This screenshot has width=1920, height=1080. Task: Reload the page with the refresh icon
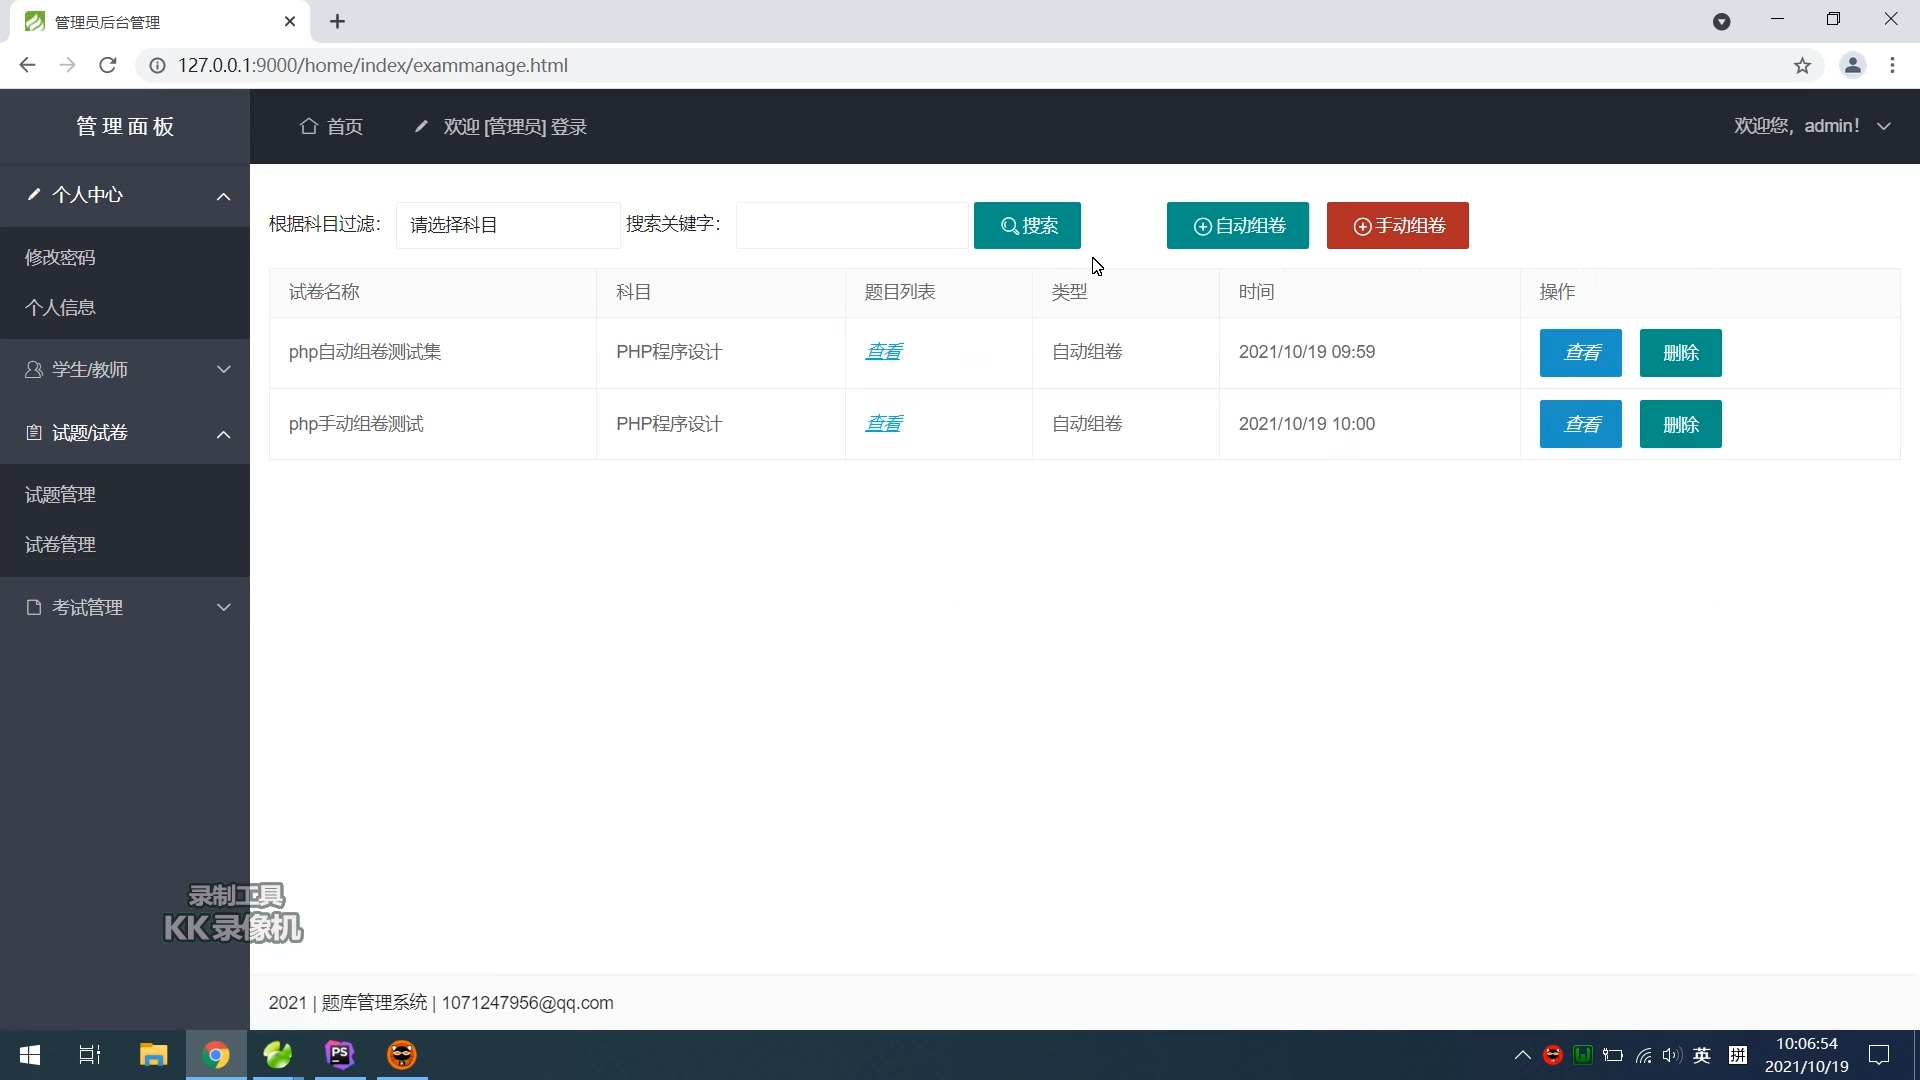[108, 66]
